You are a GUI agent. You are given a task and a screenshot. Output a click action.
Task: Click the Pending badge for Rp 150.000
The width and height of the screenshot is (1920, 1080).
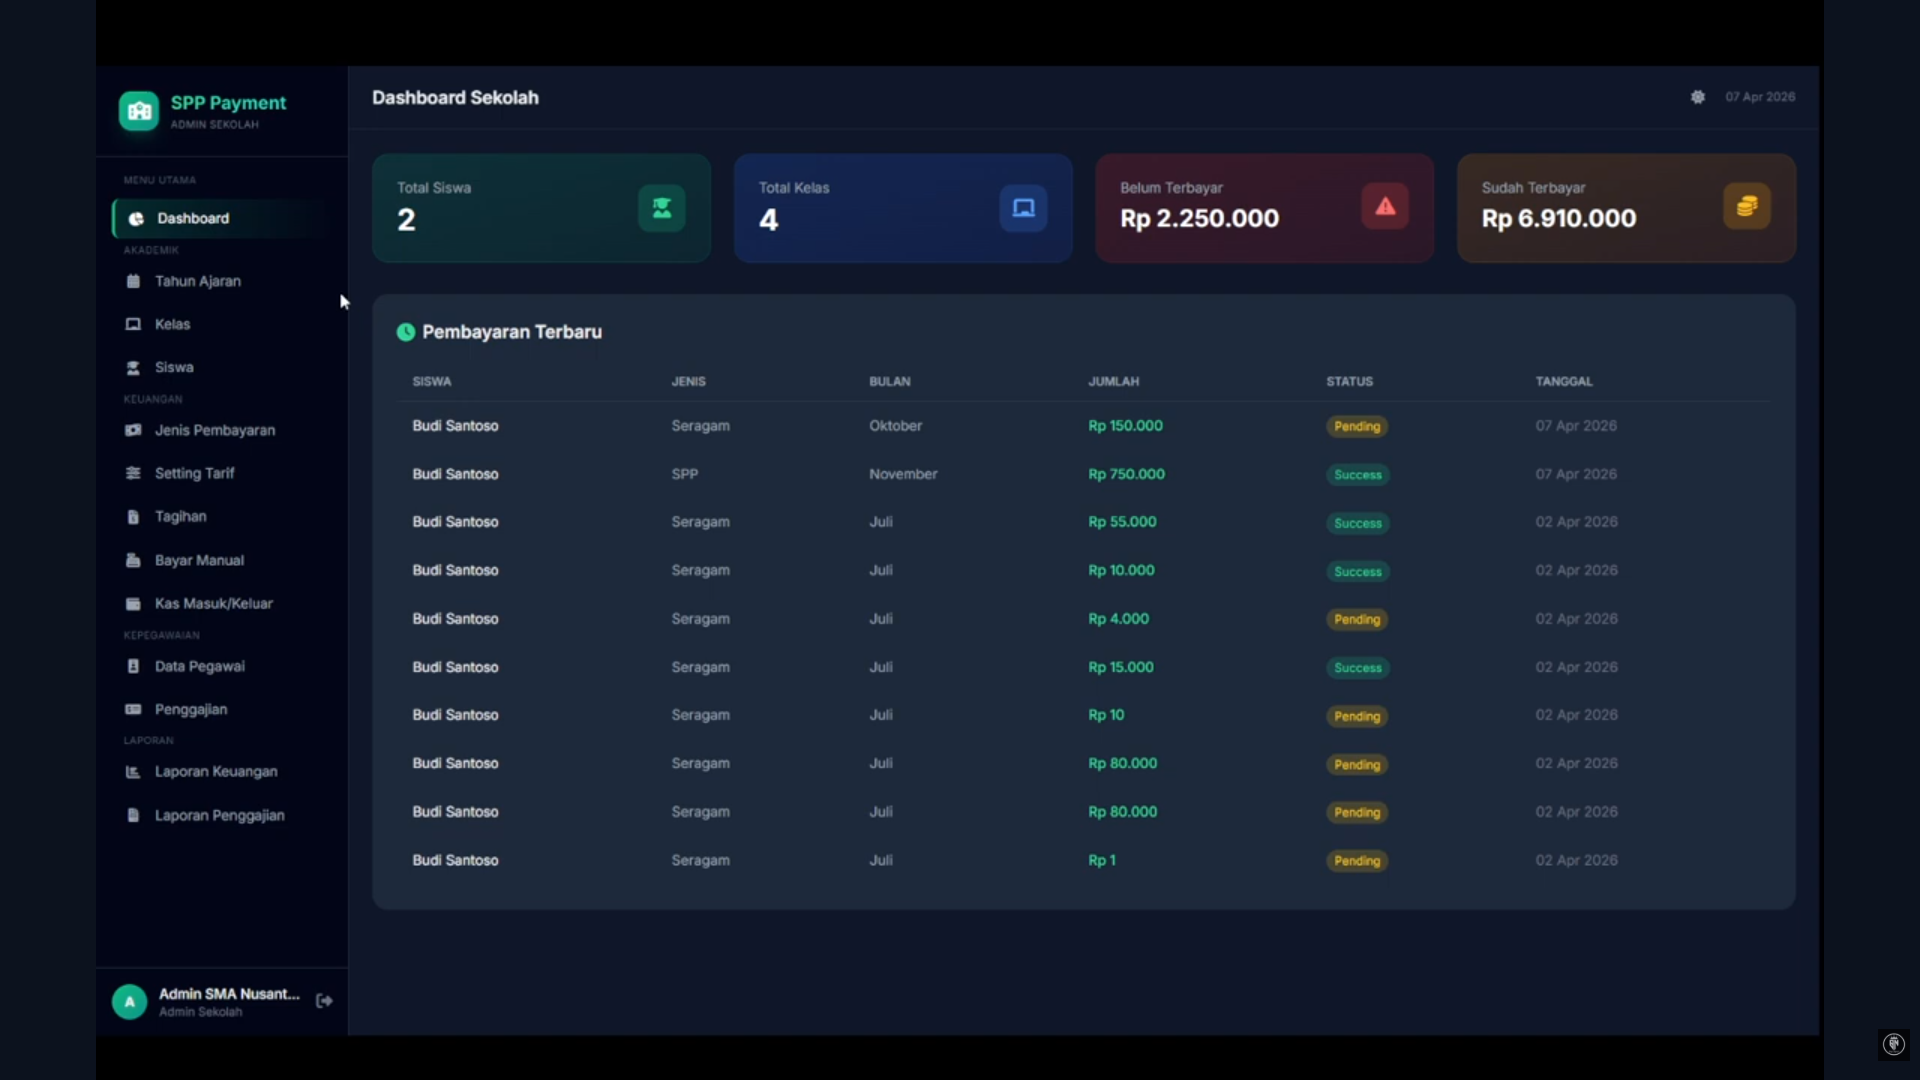[x=1357, y=426]
